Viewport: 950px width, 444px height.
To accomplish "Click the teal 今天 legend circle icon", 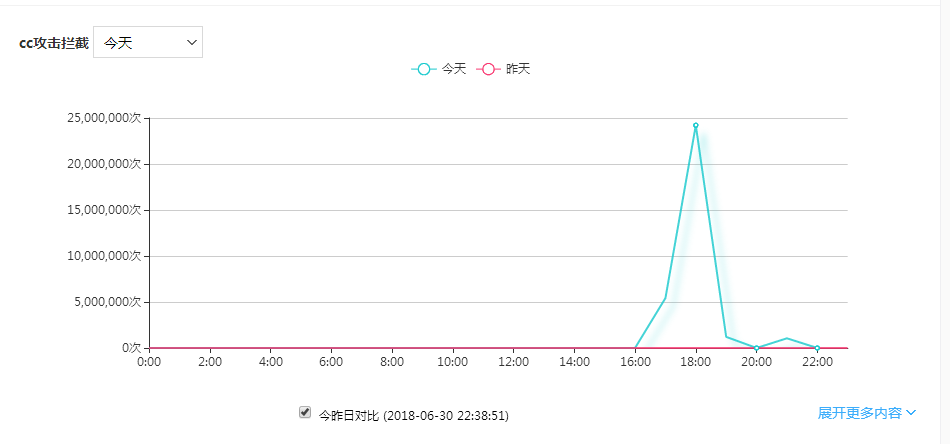I will pos(424,69).
